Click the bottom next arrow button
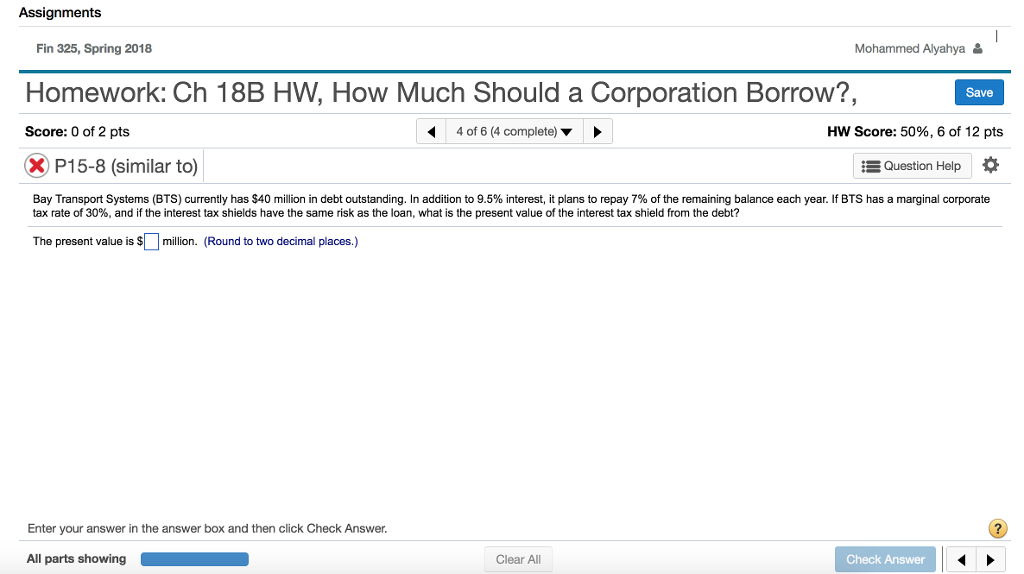1024x574 pixels. coord(991,560)
